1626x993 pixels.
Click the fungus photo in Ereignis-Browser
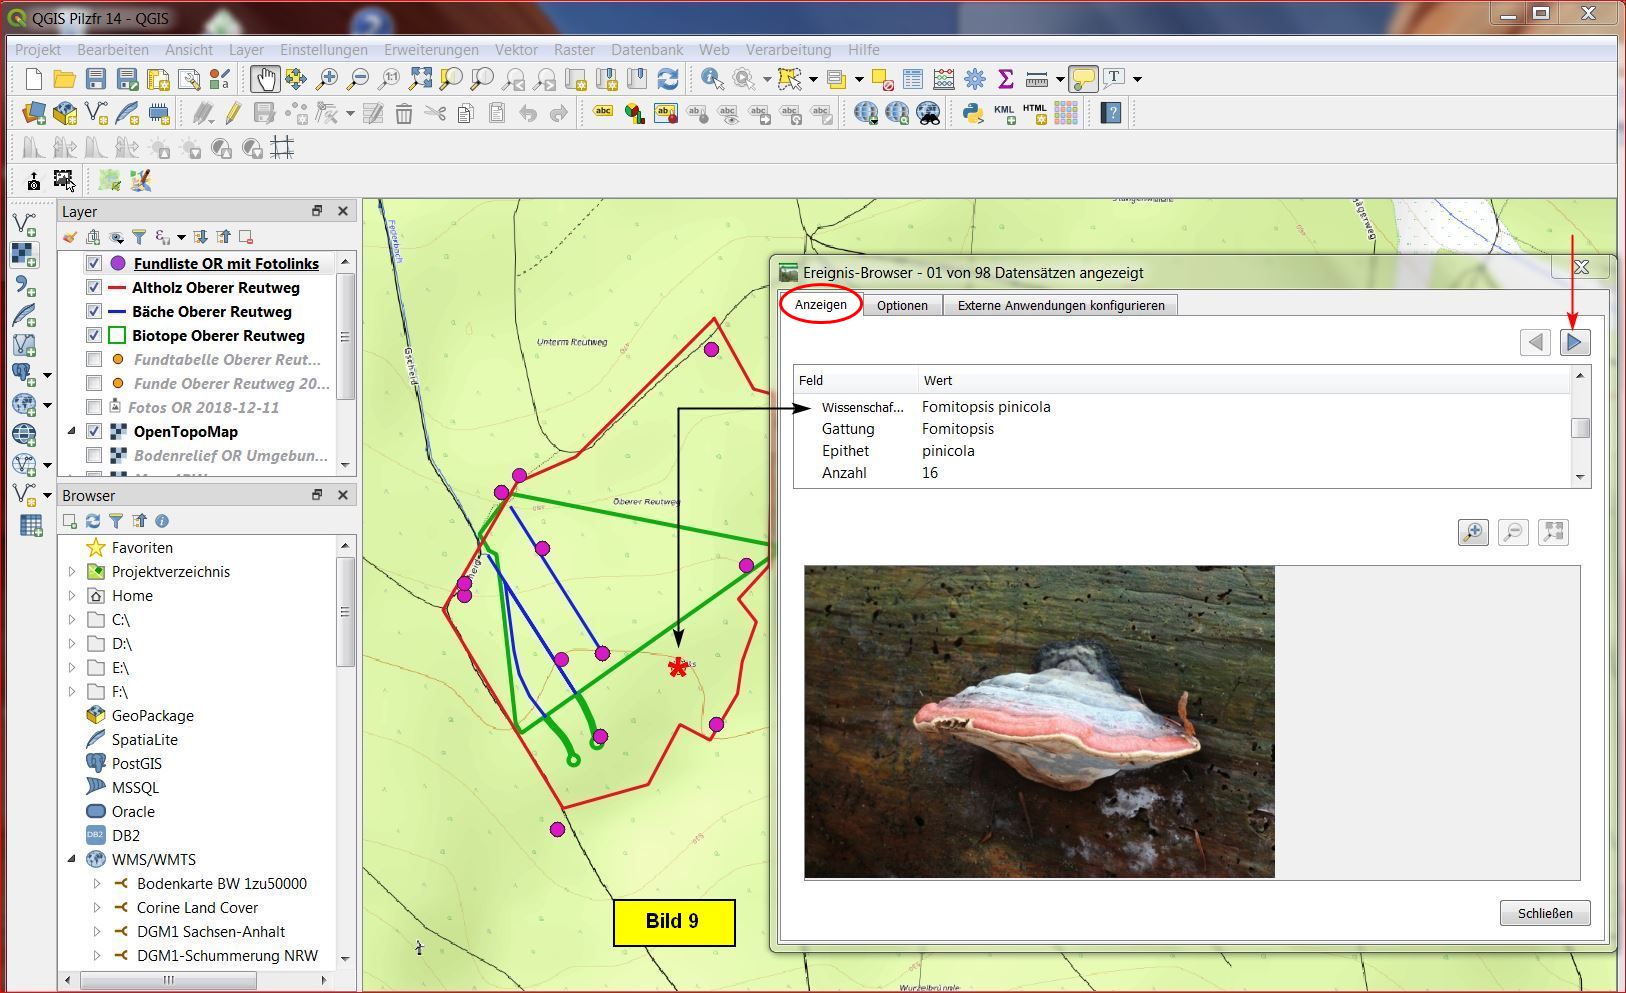1039,721
